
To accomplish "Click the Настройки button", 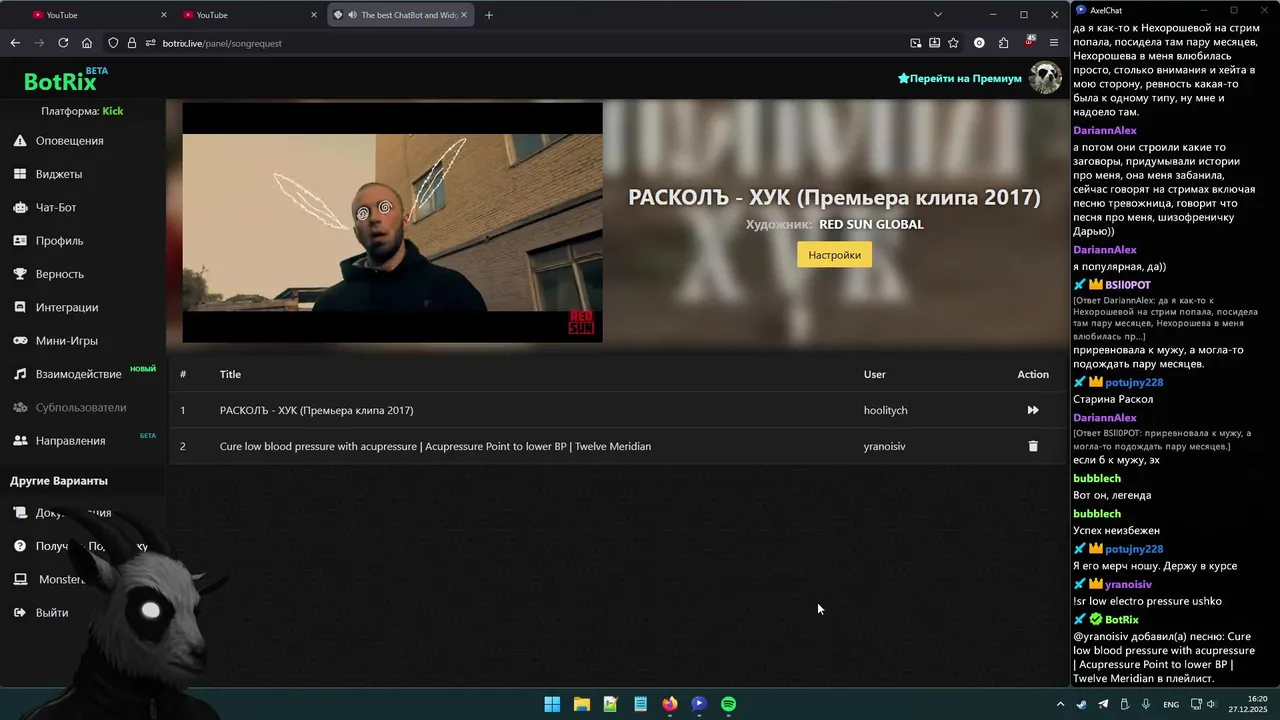I will (834, 255).
